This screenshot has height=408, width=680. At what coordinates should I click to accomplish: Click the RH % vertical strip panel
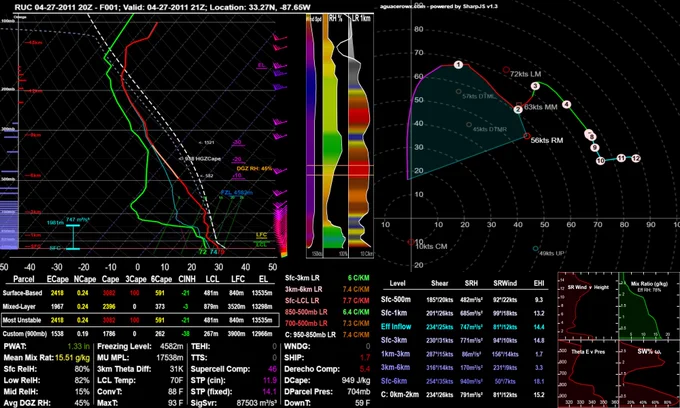point(336,136)
